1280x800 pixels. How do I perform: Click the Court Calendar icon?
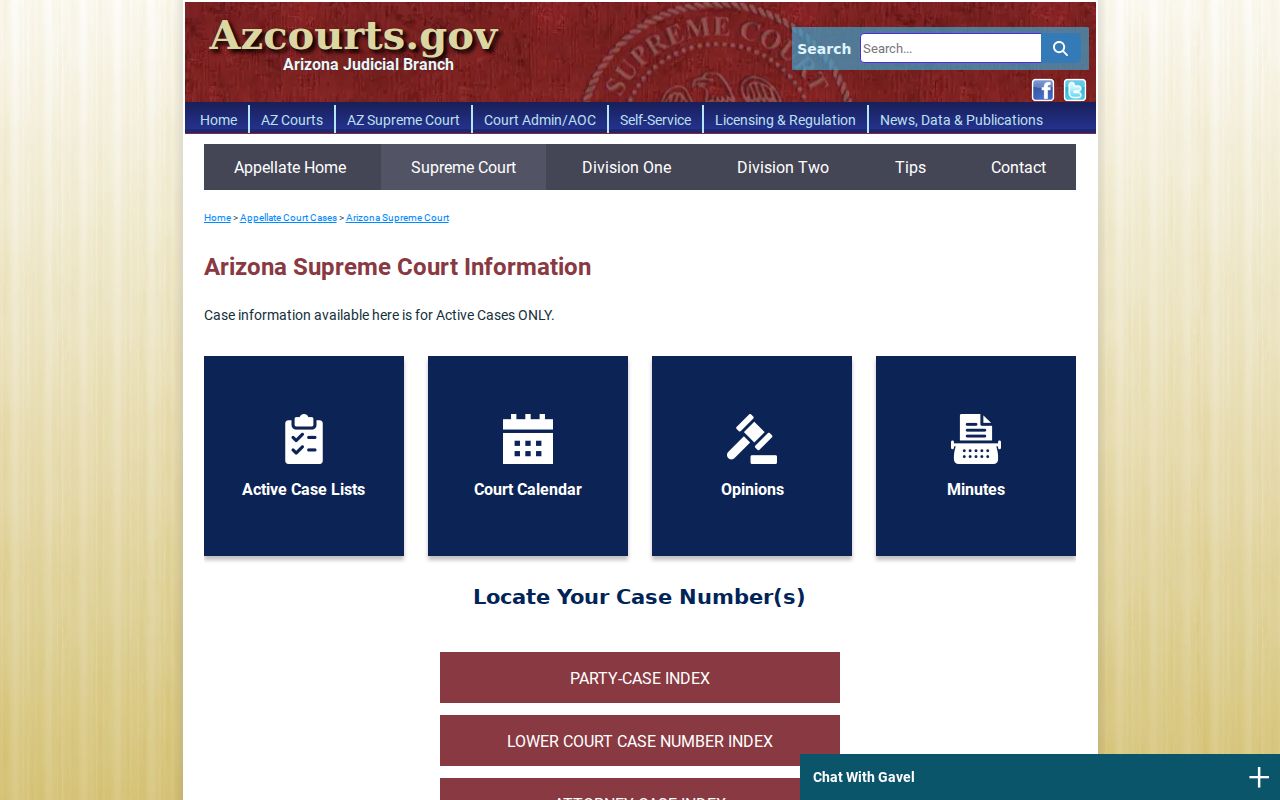pyautogui.click(x=528, y=439)
